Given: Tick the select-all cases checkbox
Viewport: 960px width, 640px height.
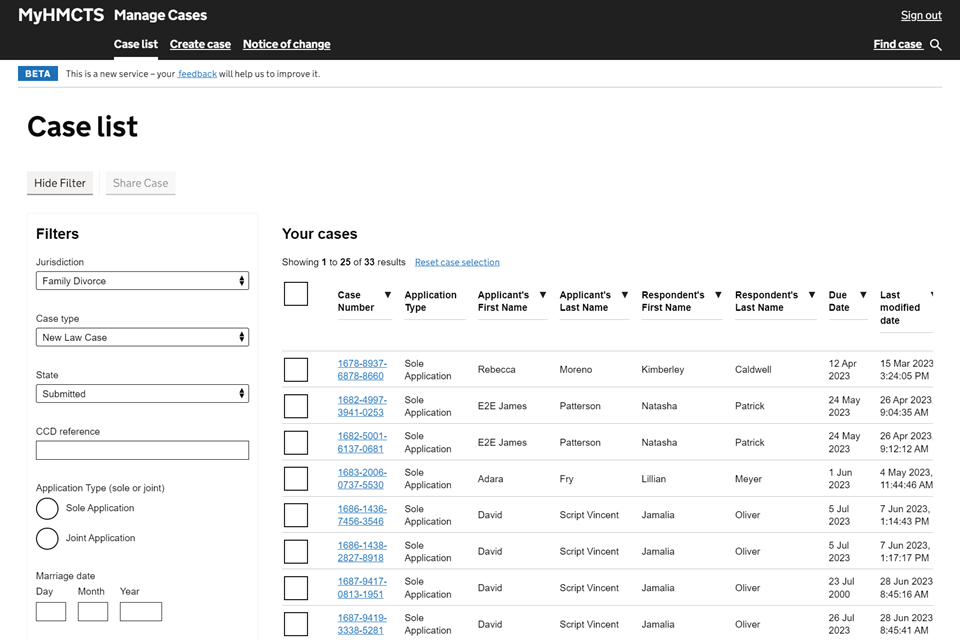Looking at the screenshot, I should [296, 293].
